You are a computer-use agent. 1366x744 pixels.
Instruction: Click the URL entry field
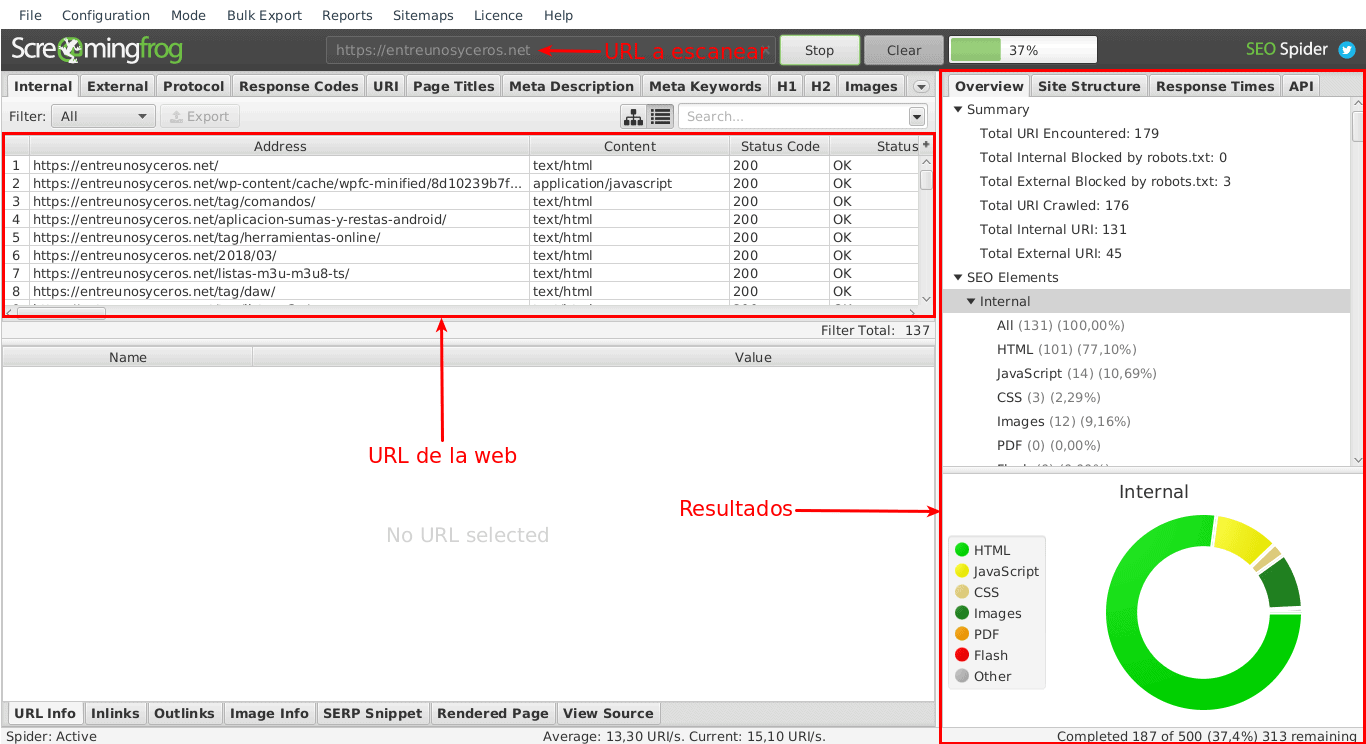(x=550, y=50)
